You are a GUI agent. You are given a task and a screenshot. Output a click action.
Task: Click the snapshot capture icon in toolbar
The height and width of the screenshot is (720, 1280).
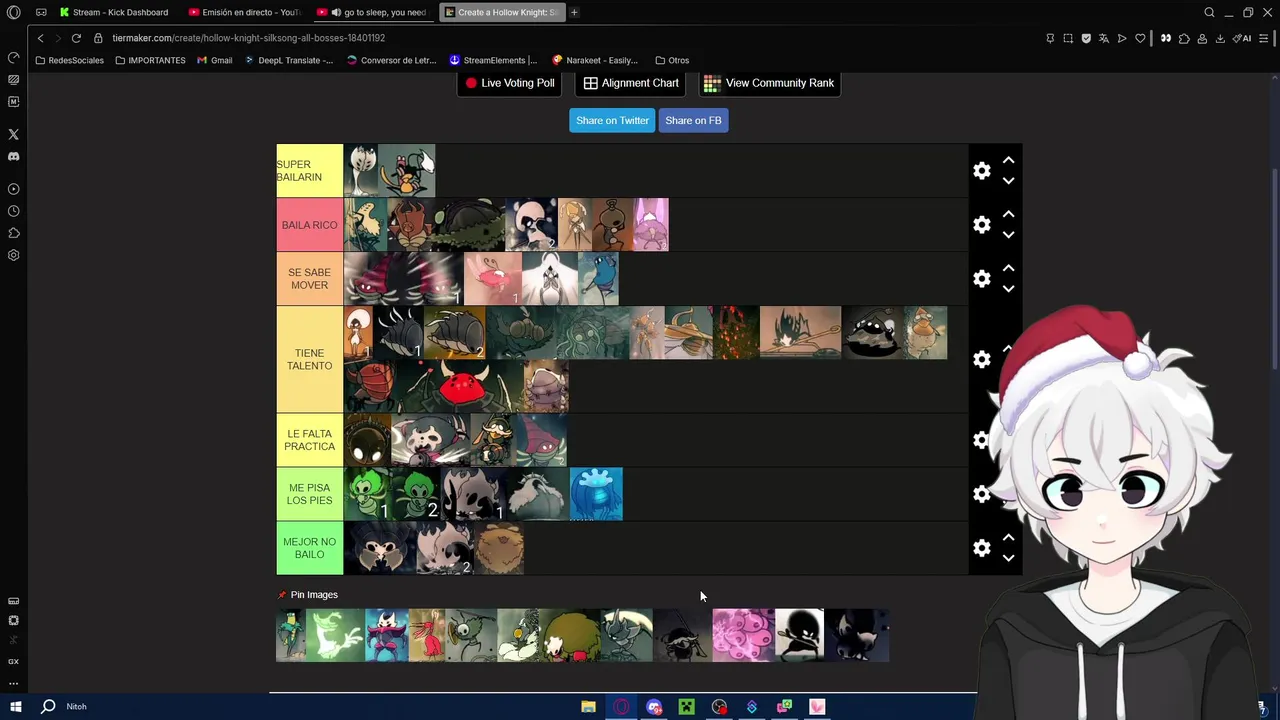pyautogui.click(x=1068, y=38)
